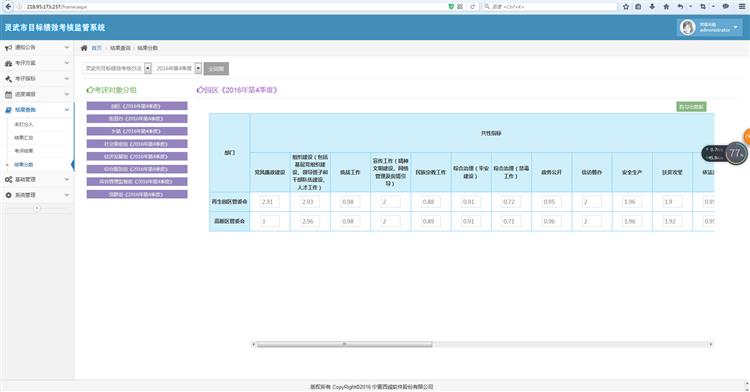Open the 2016年第4季度 quarter dropdown
This screenshot has width=750, height=392.
click(x=177, y=68)
